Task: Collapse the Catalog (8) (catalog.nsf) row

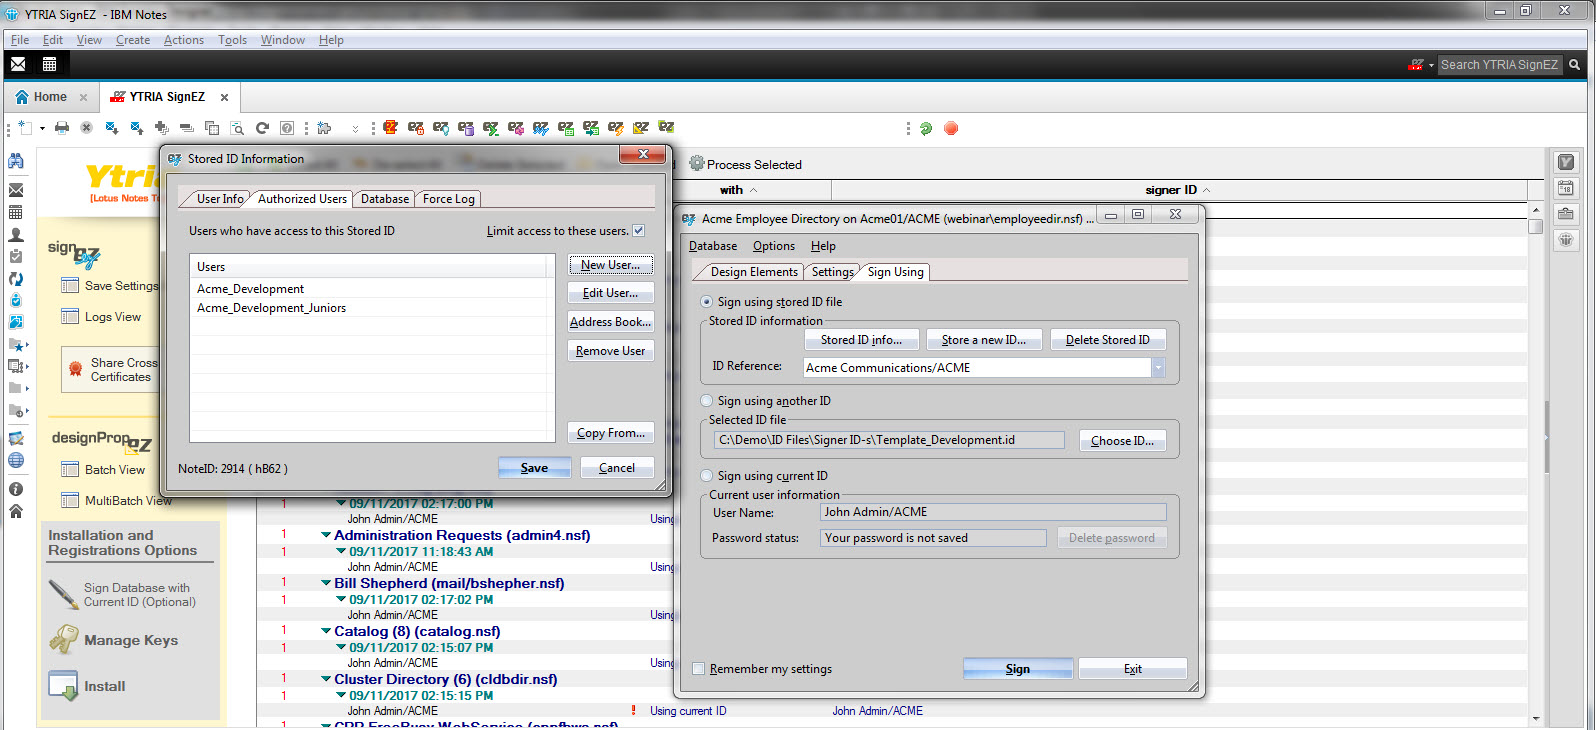Action: point(326,631)
